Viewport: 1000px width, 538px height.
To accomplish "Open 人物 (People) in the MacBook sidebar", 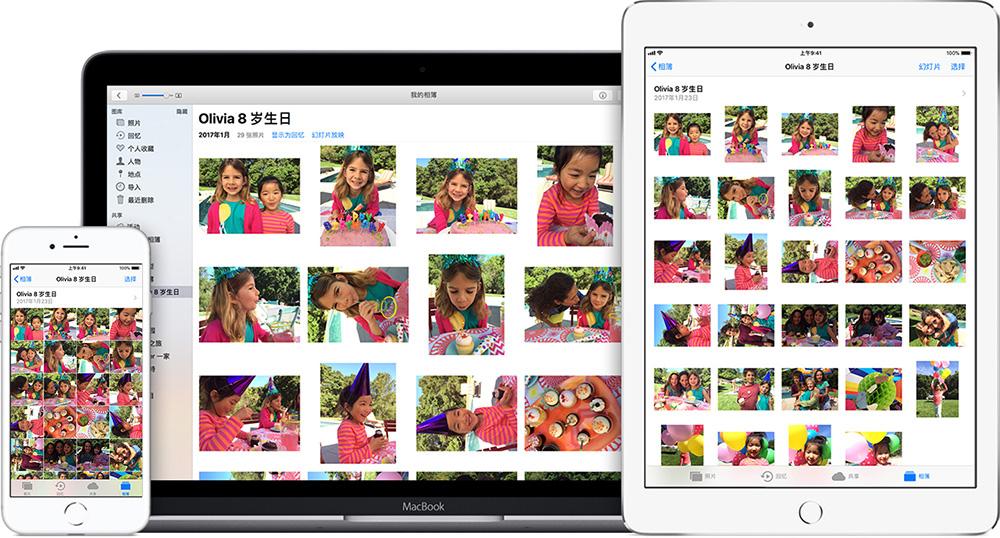I will (x=128, y=161).
